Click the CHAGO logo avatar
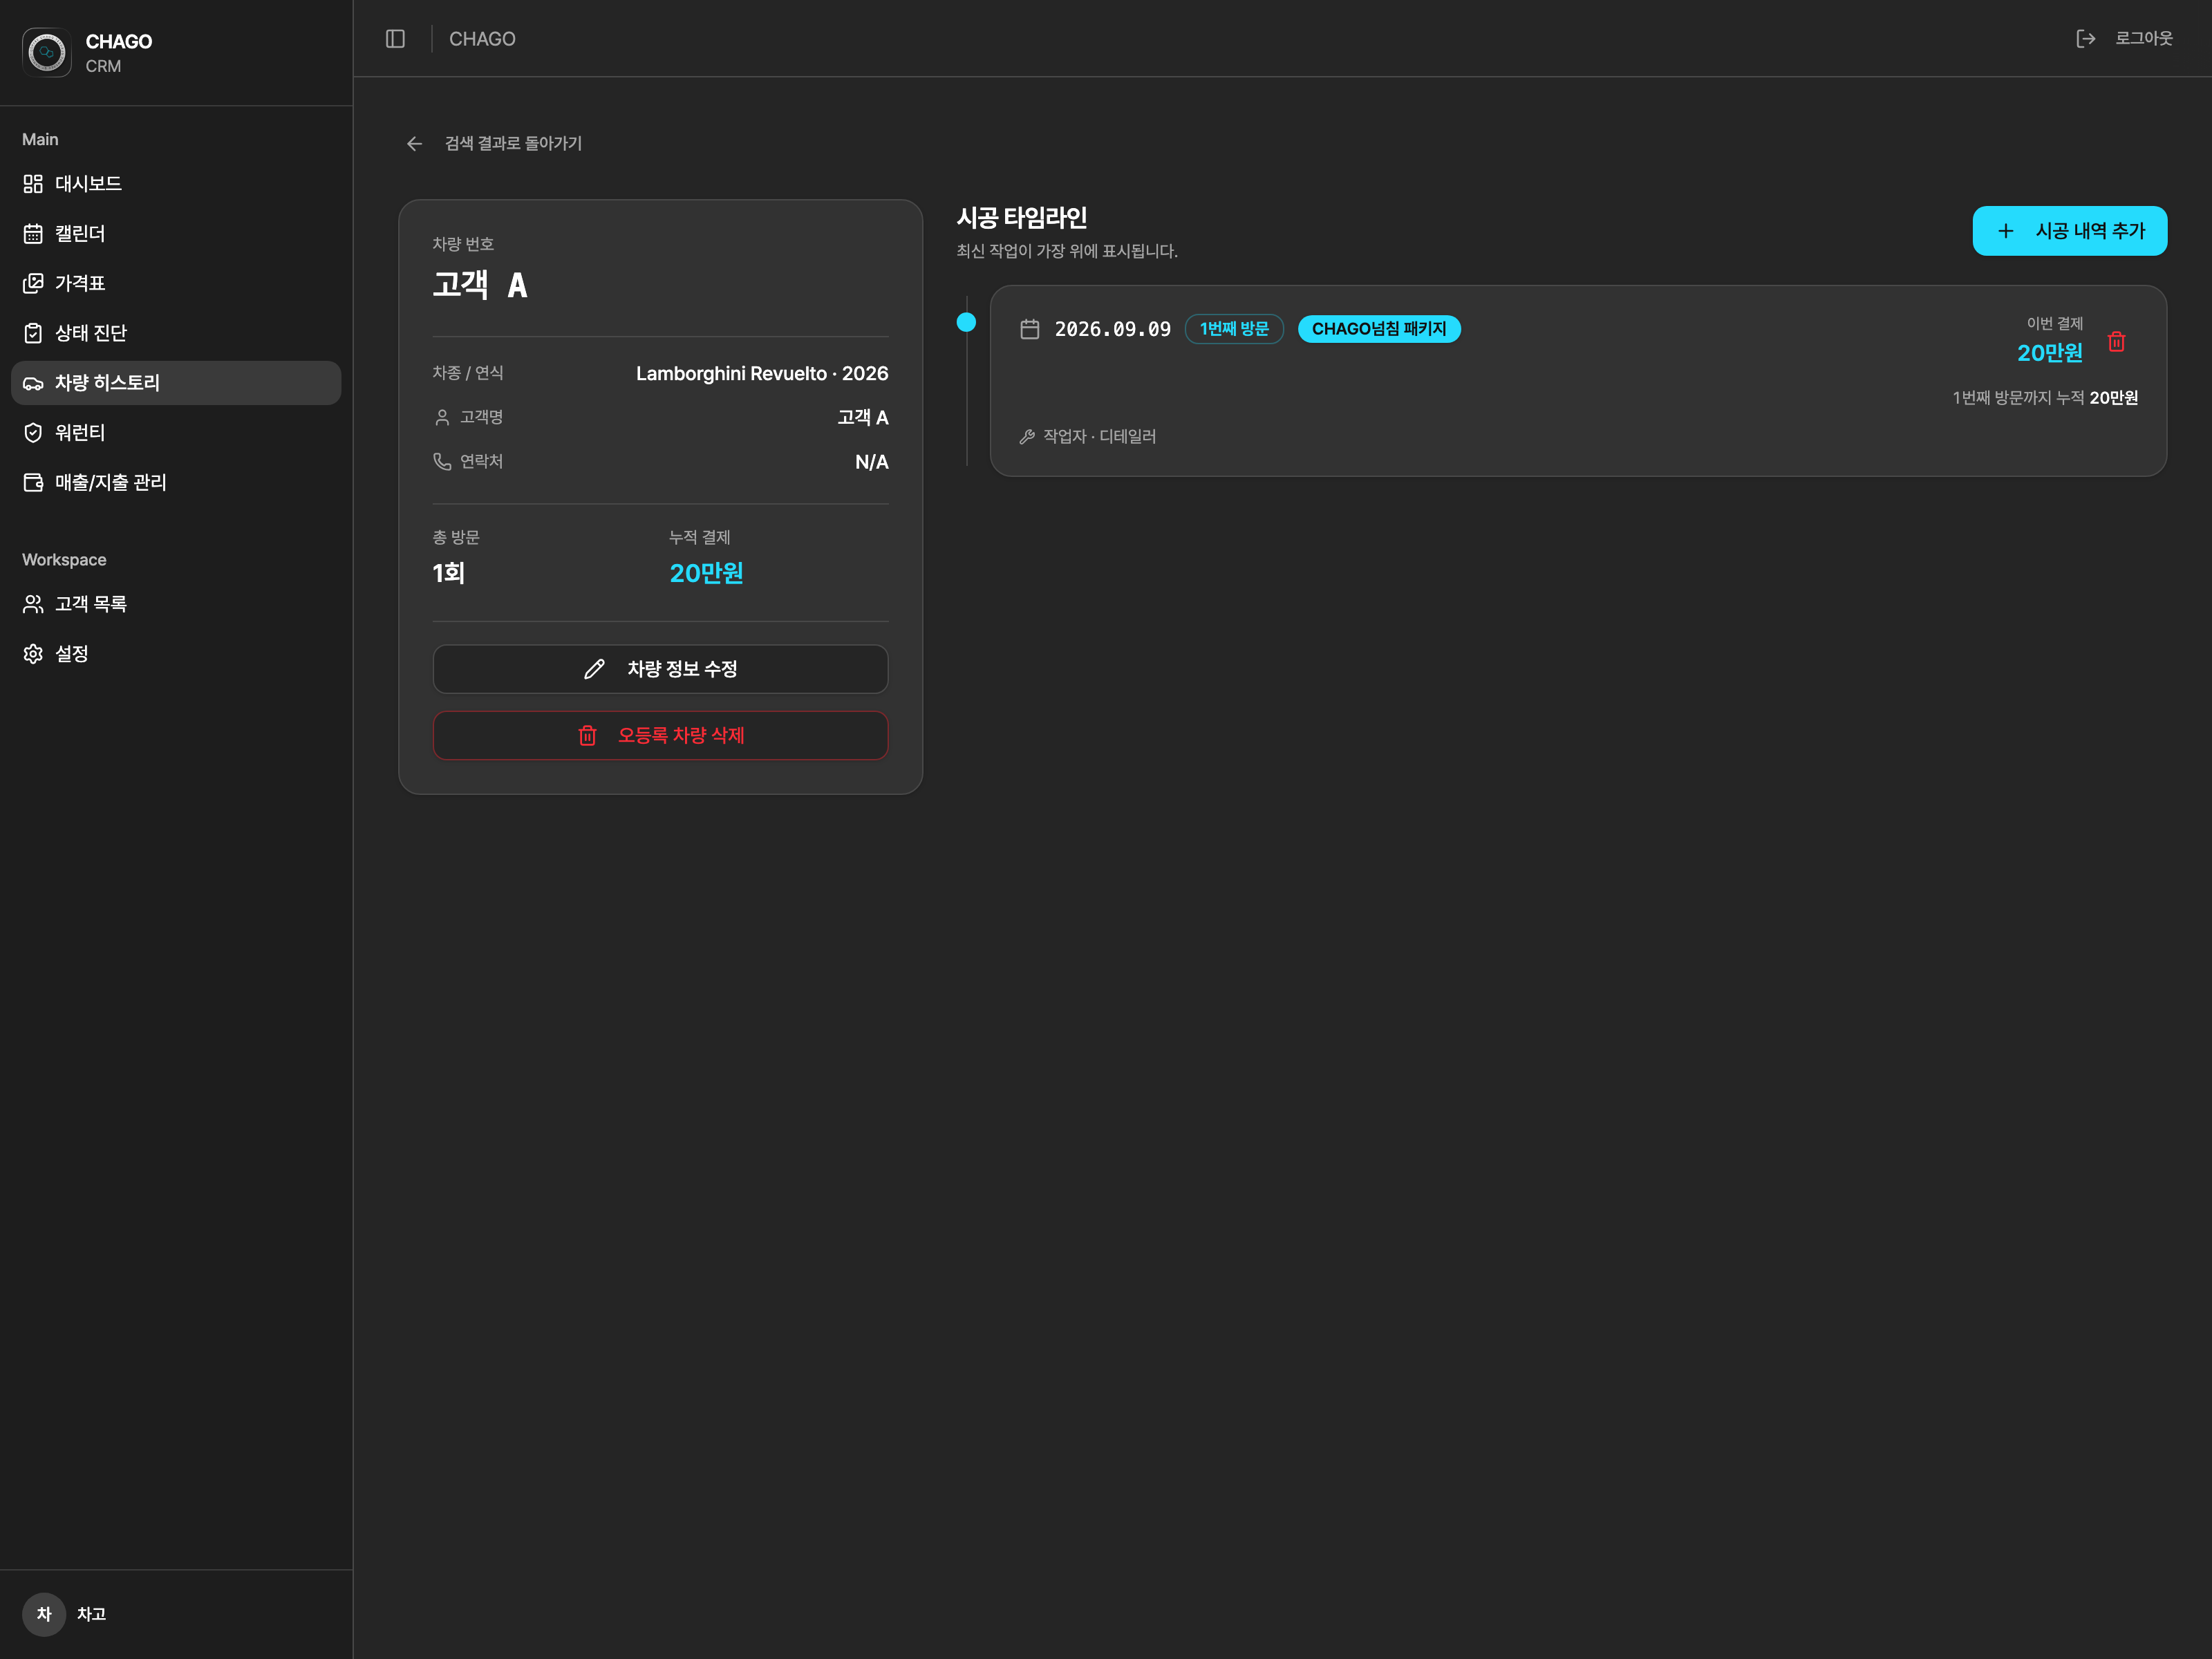 click(x=47, y=52)
